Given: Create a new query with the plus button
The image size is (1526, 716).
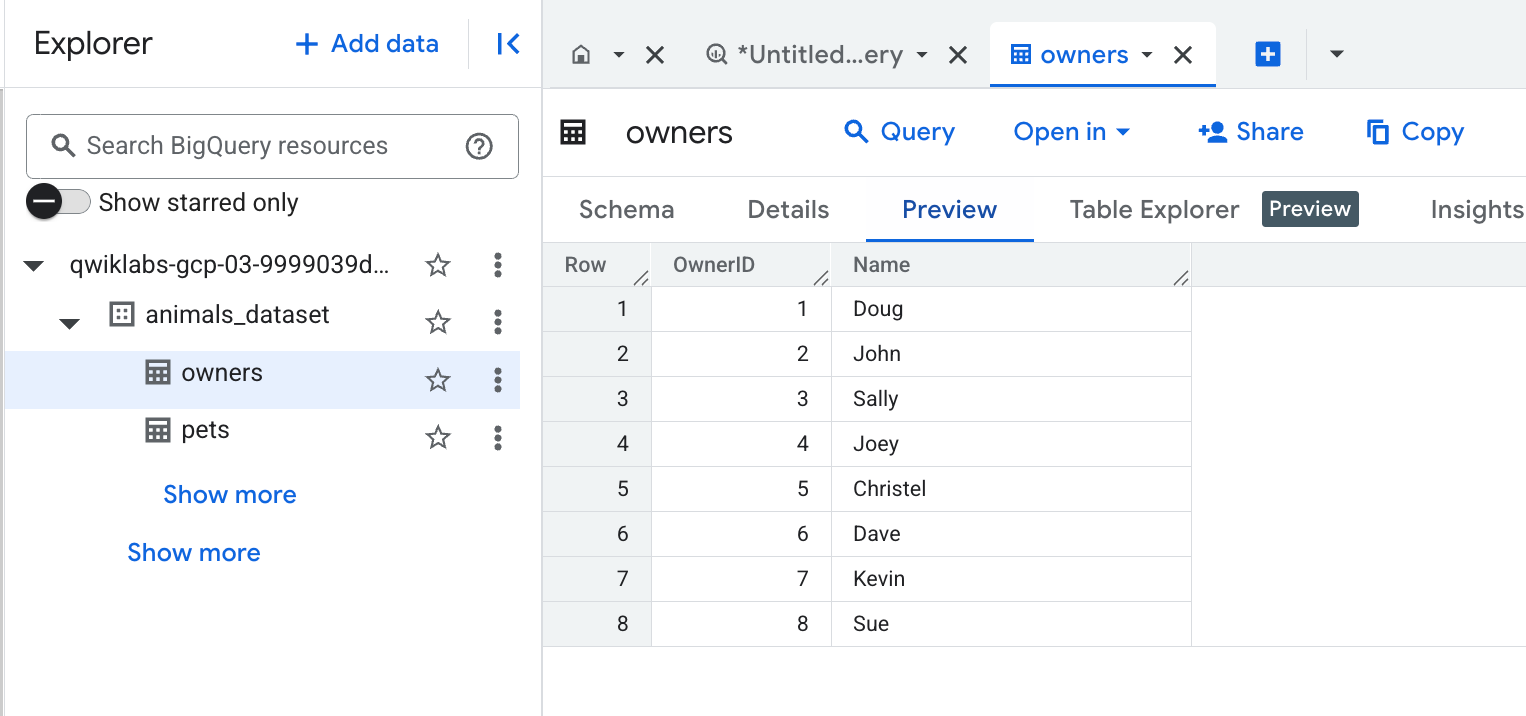Looking at the screenshot, I should pyautogui.click(x=1268, y=55).
